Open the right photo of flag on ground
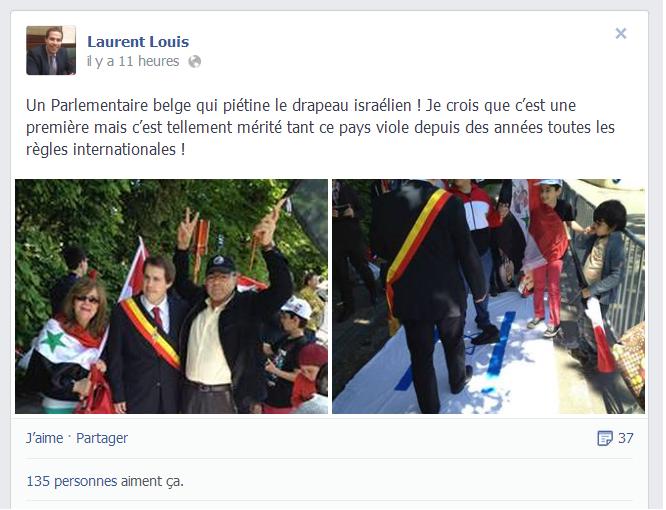 [488, 296]
